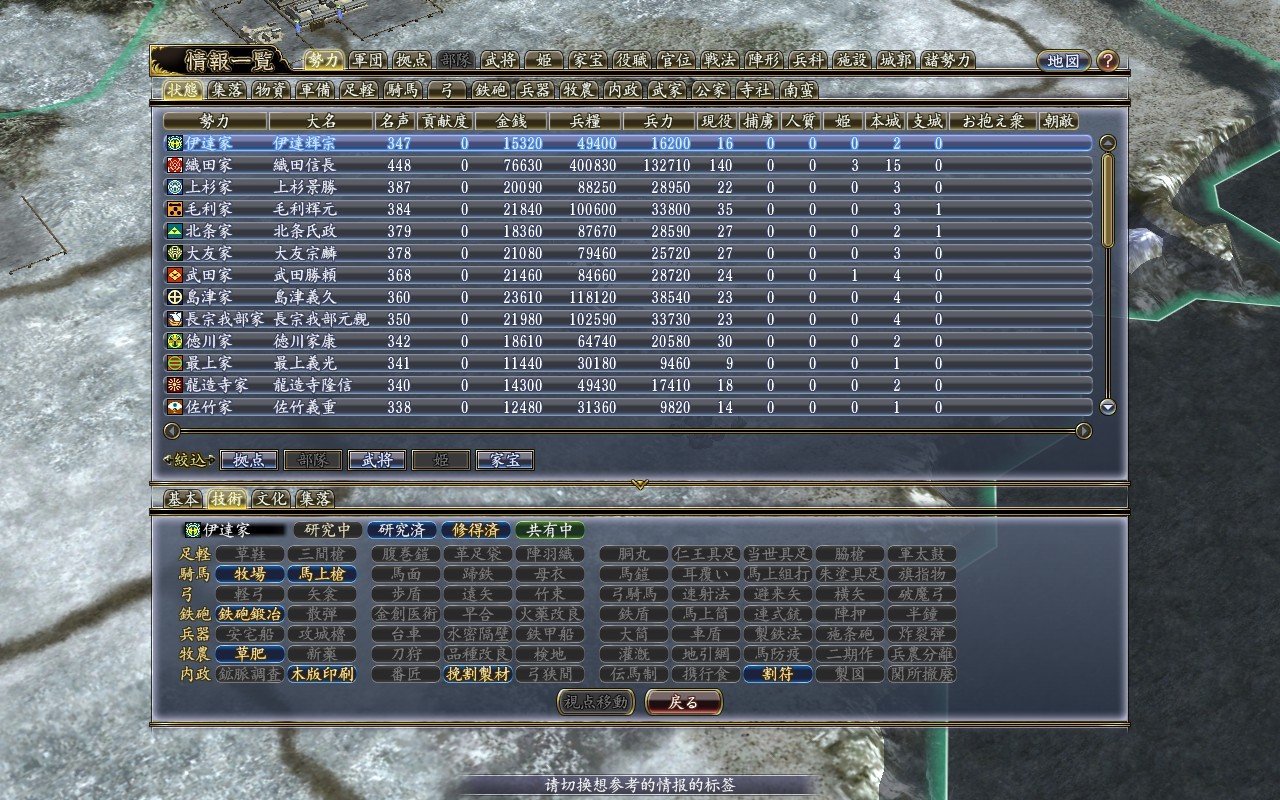Click the 北条家 clan crest icon

point(175,231)
